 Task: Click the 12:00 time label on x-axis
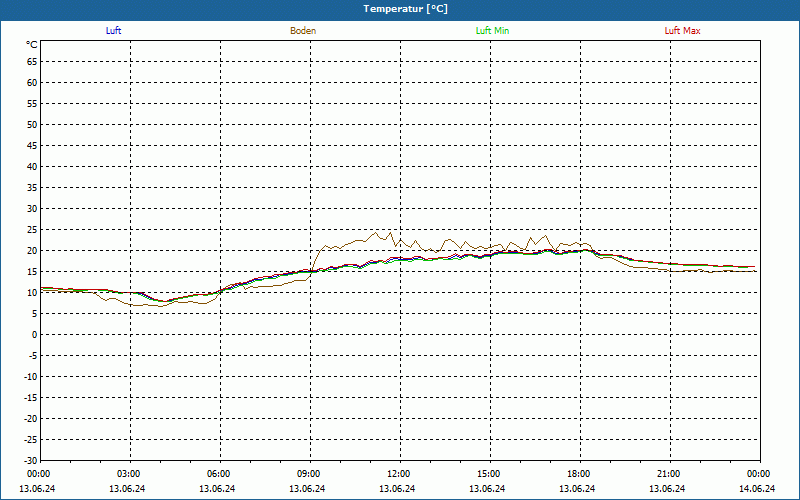[399, 474]
